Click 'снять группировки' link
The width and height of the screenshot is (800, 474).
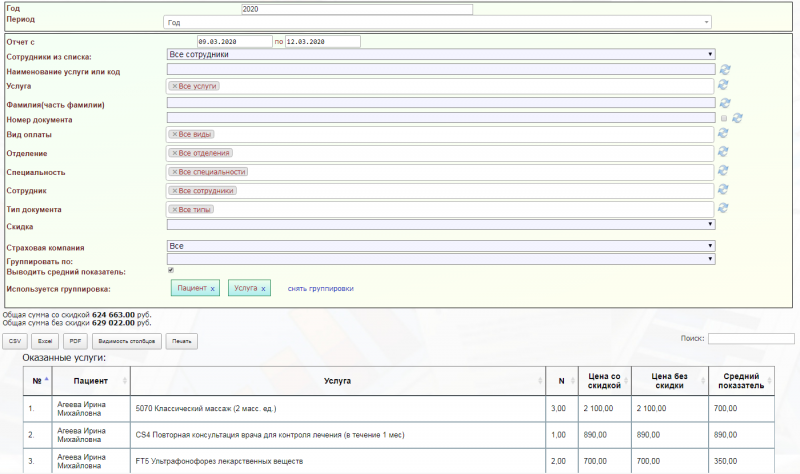point(320,288)
